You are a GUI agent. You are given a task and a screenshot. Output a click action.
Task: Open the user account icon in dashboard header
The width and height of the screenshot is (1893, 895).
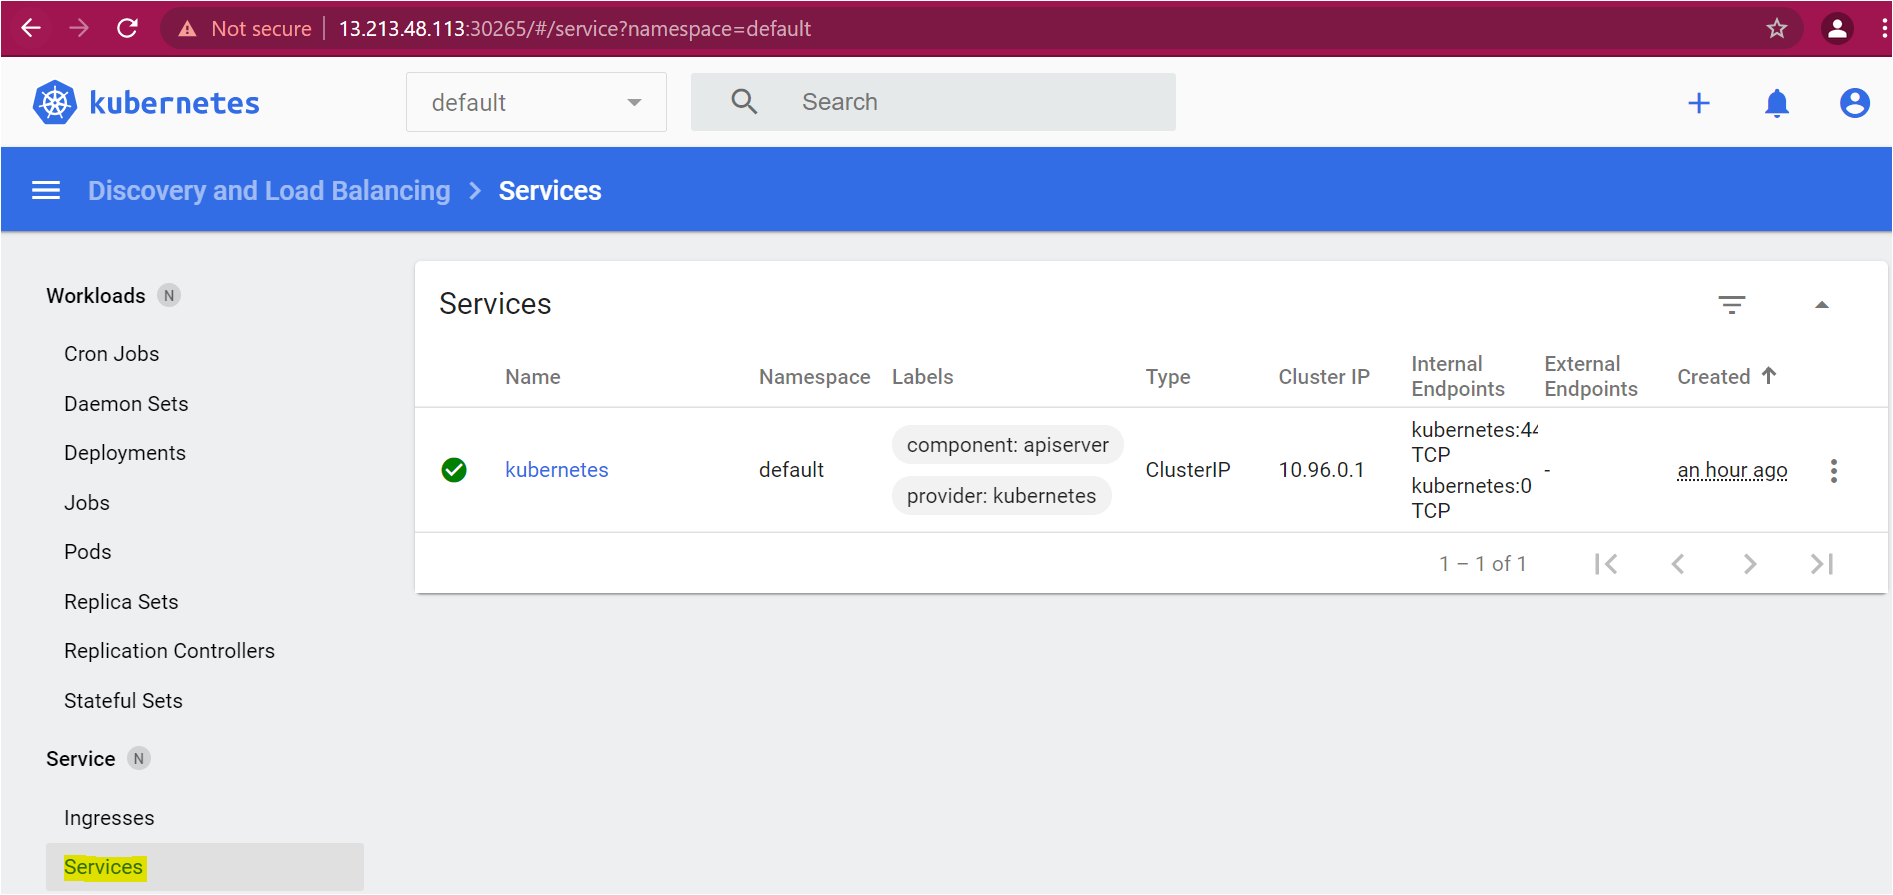(x=1855, y=103)
